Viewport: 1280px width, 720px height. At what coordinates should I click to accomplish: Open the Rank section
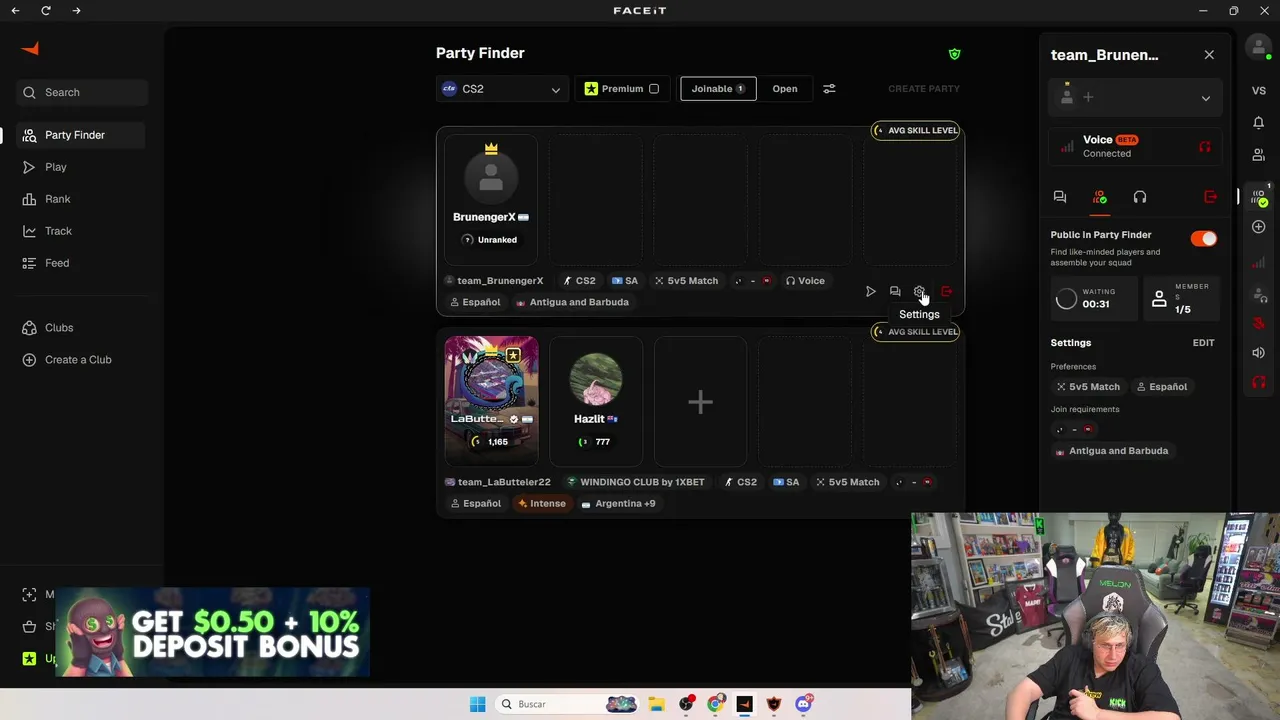pos(57,199)
